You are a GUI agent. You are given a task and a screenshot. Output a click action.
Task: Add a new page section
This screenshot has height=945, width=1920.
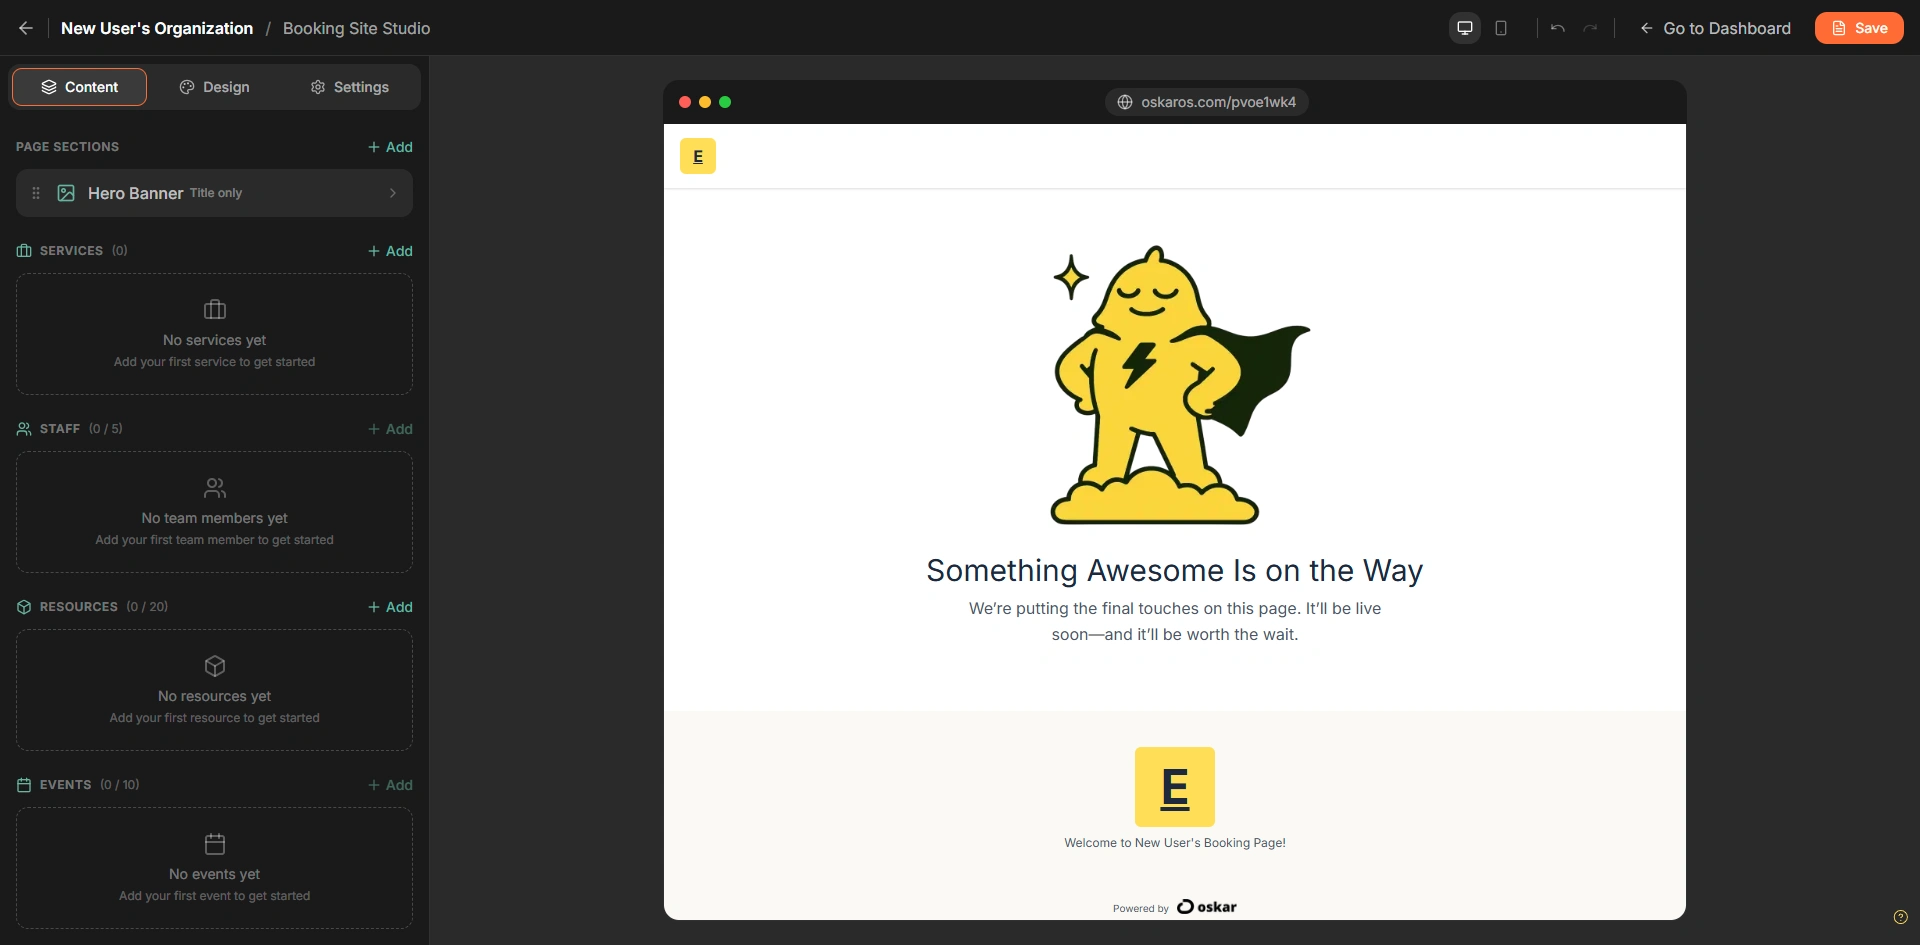pos(390,147)
